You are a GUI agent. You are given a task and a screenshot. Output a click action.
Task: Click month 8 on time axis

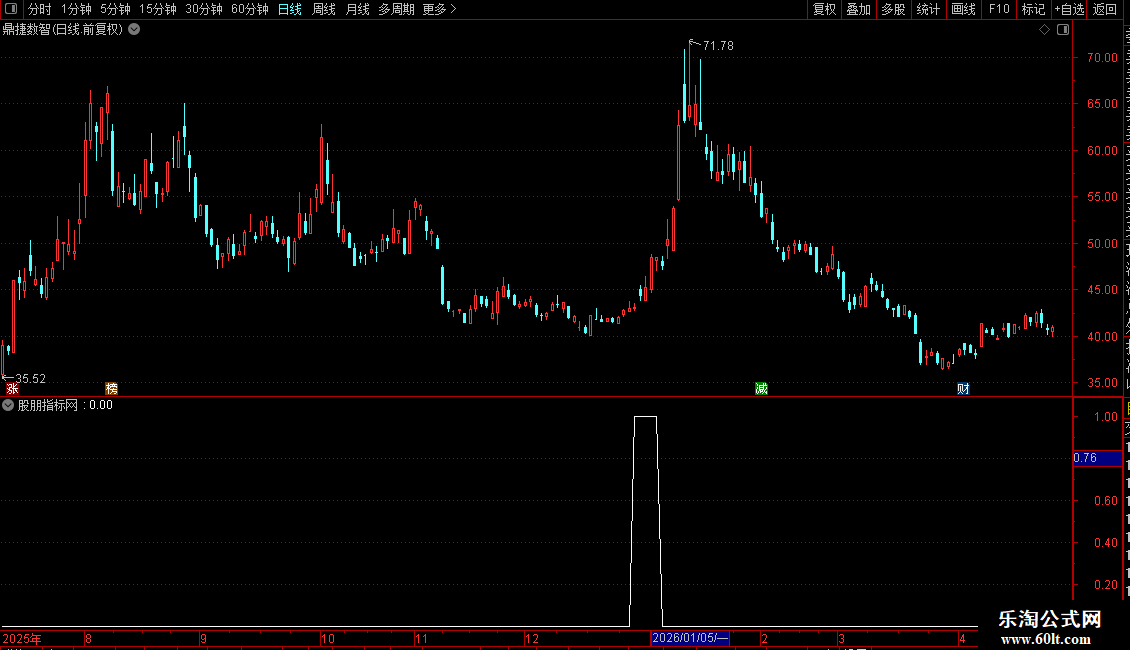tap(89, 638)
